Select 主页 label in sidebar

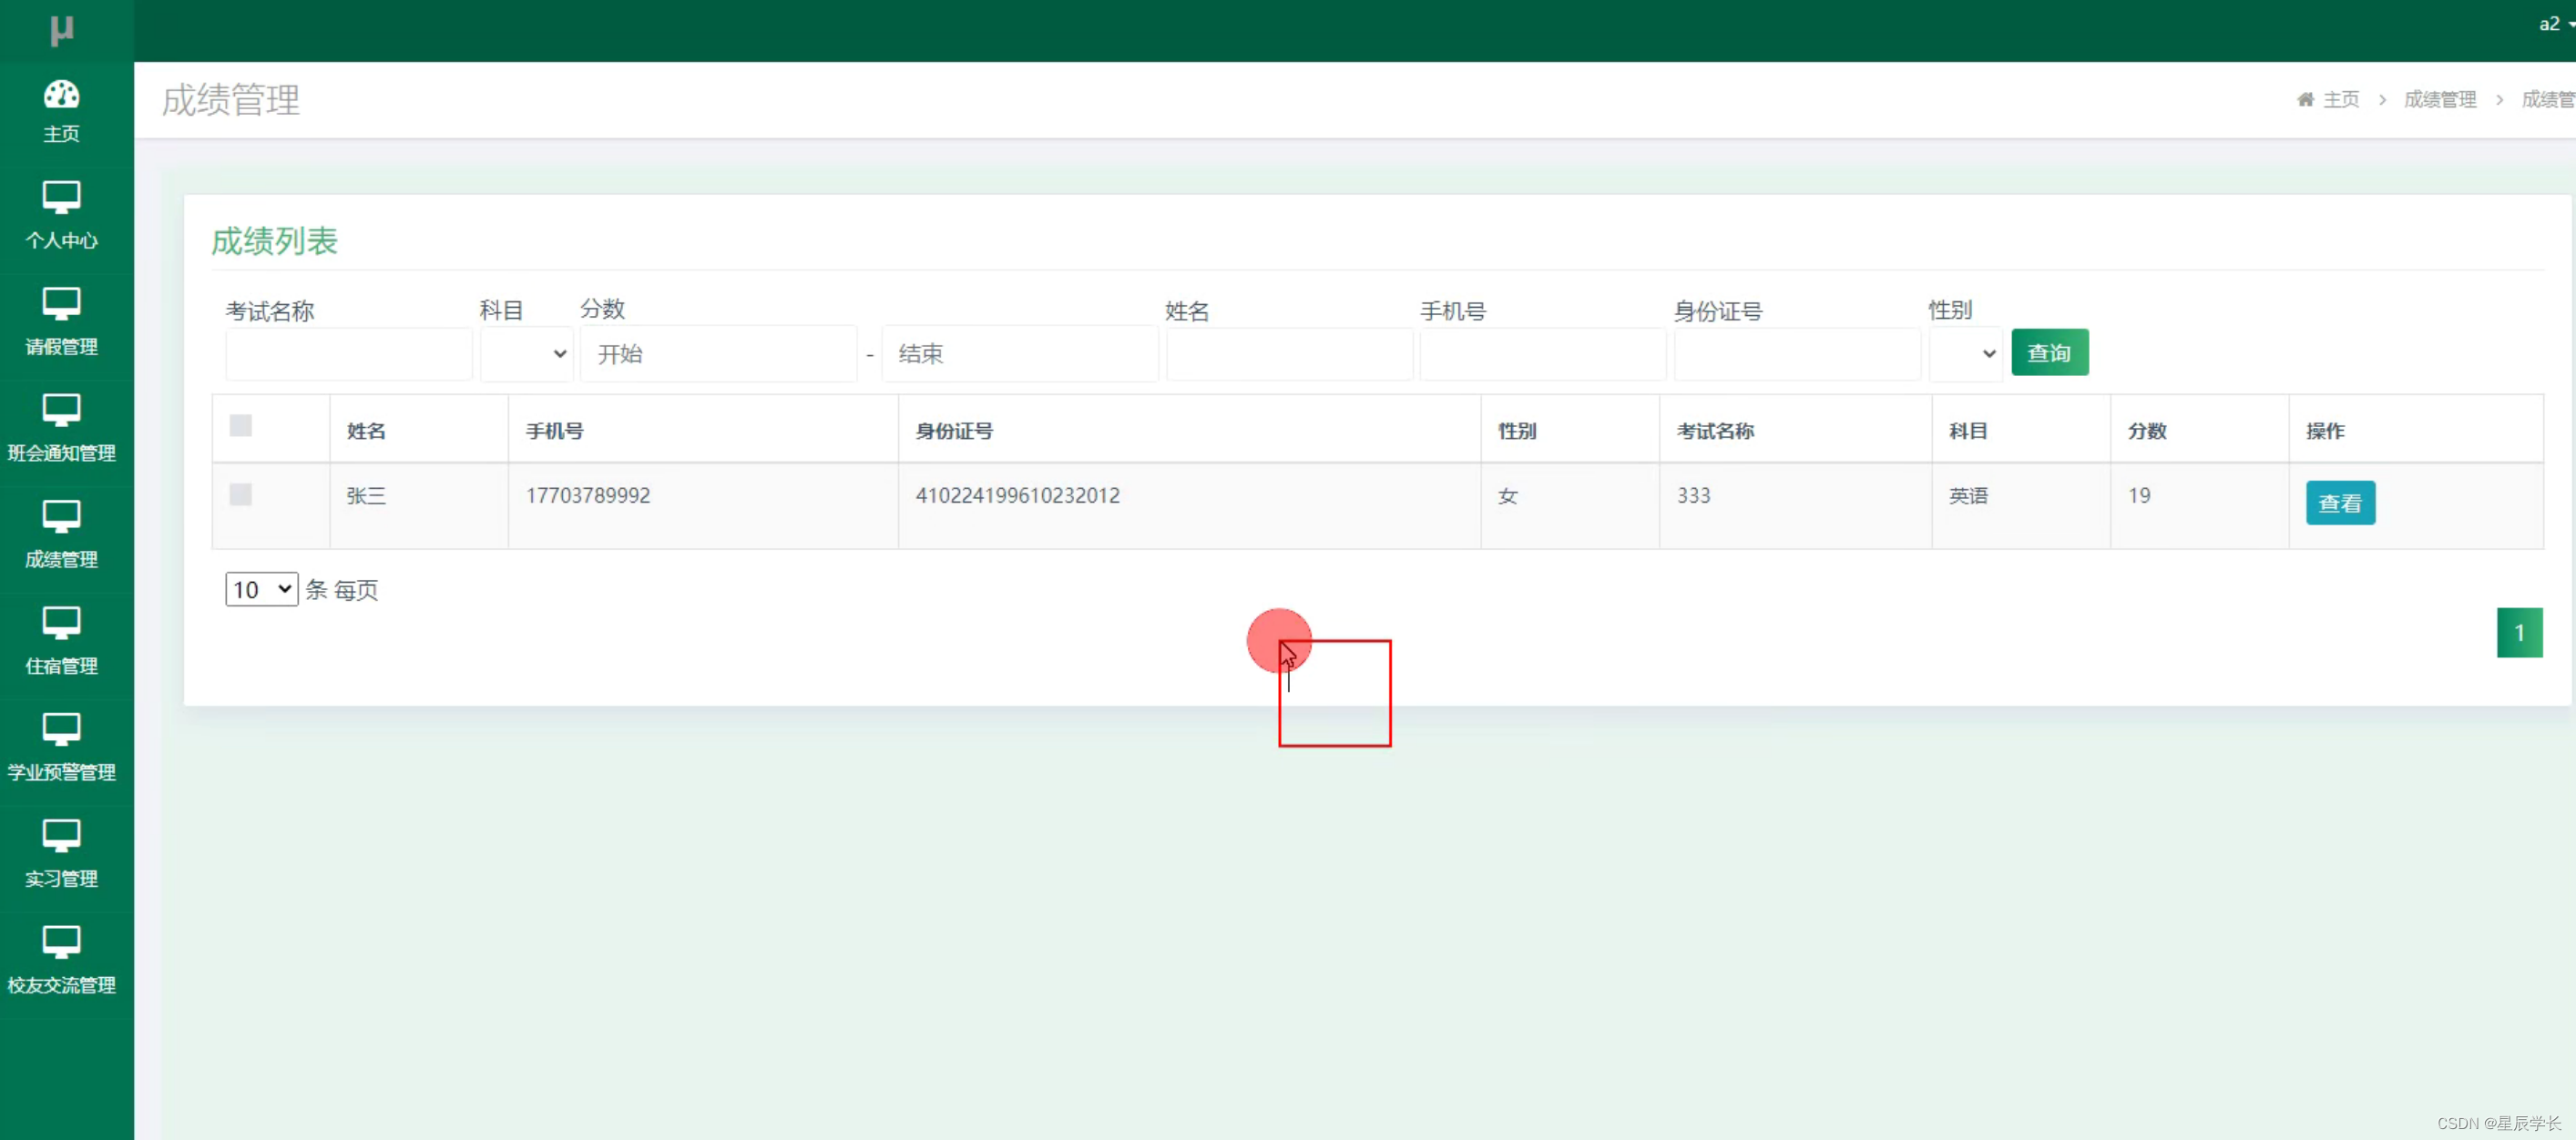pos(61,134)
